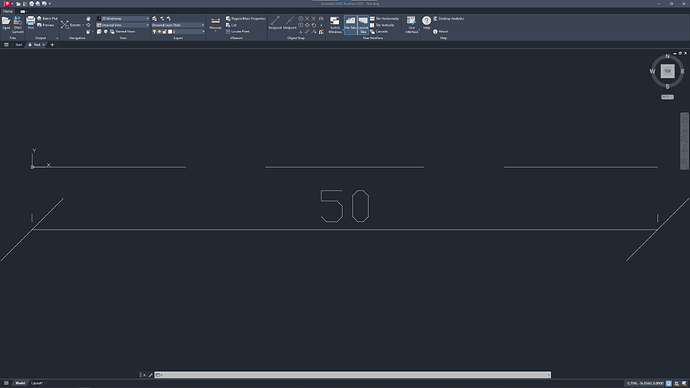This screenshot has height=388, width=690.
Task: Open the layout tabs hamburger menu at bottom
Action: [6, 383]
